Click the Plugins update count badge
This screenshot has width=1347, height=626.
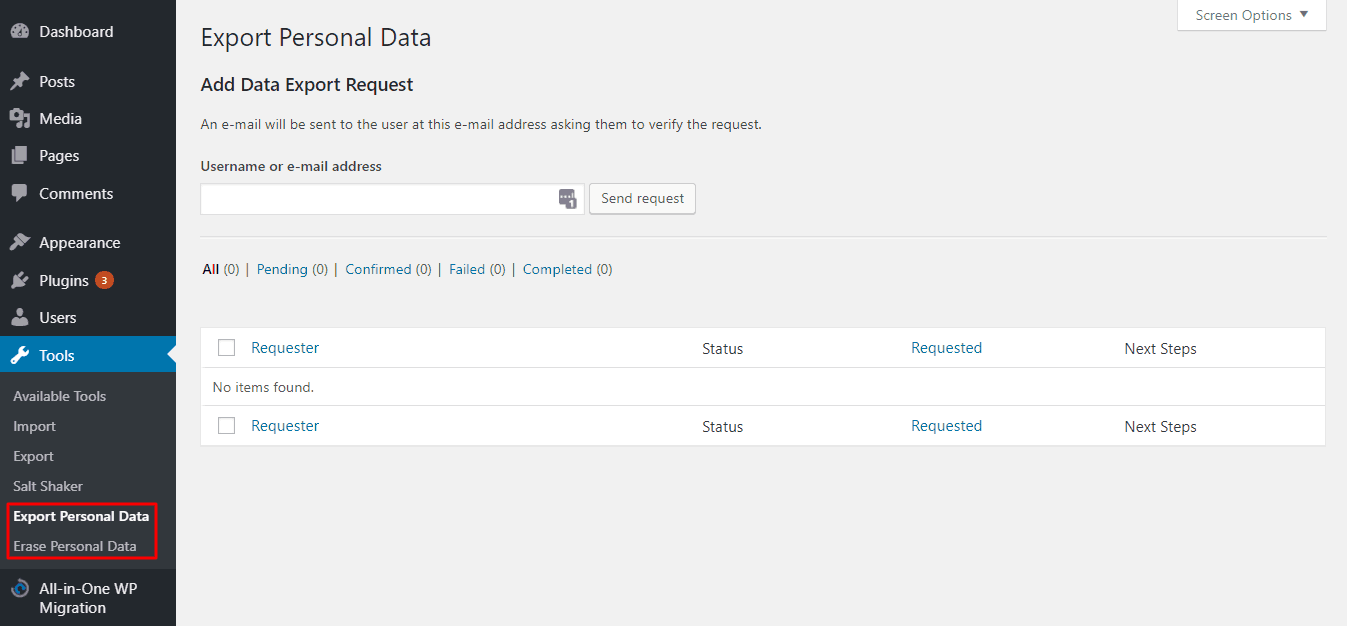click(104, 280)
